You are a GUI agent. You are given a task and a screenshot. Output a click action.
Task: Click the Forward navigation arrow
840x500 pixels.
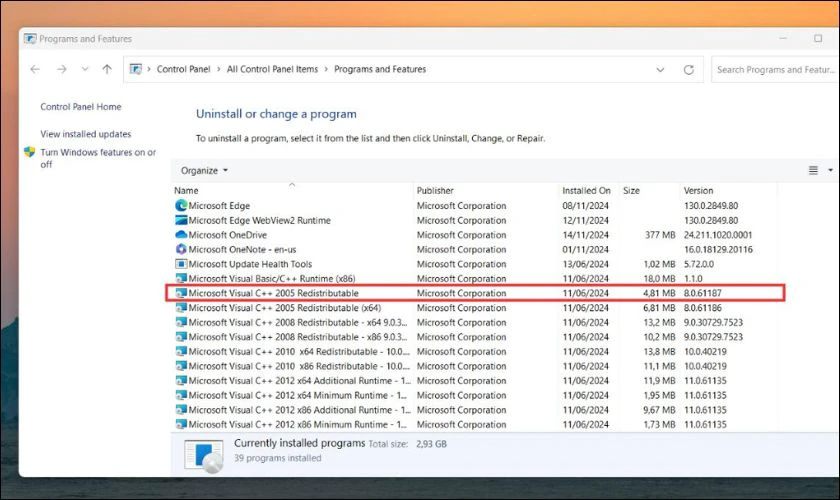tap(62, 69)
